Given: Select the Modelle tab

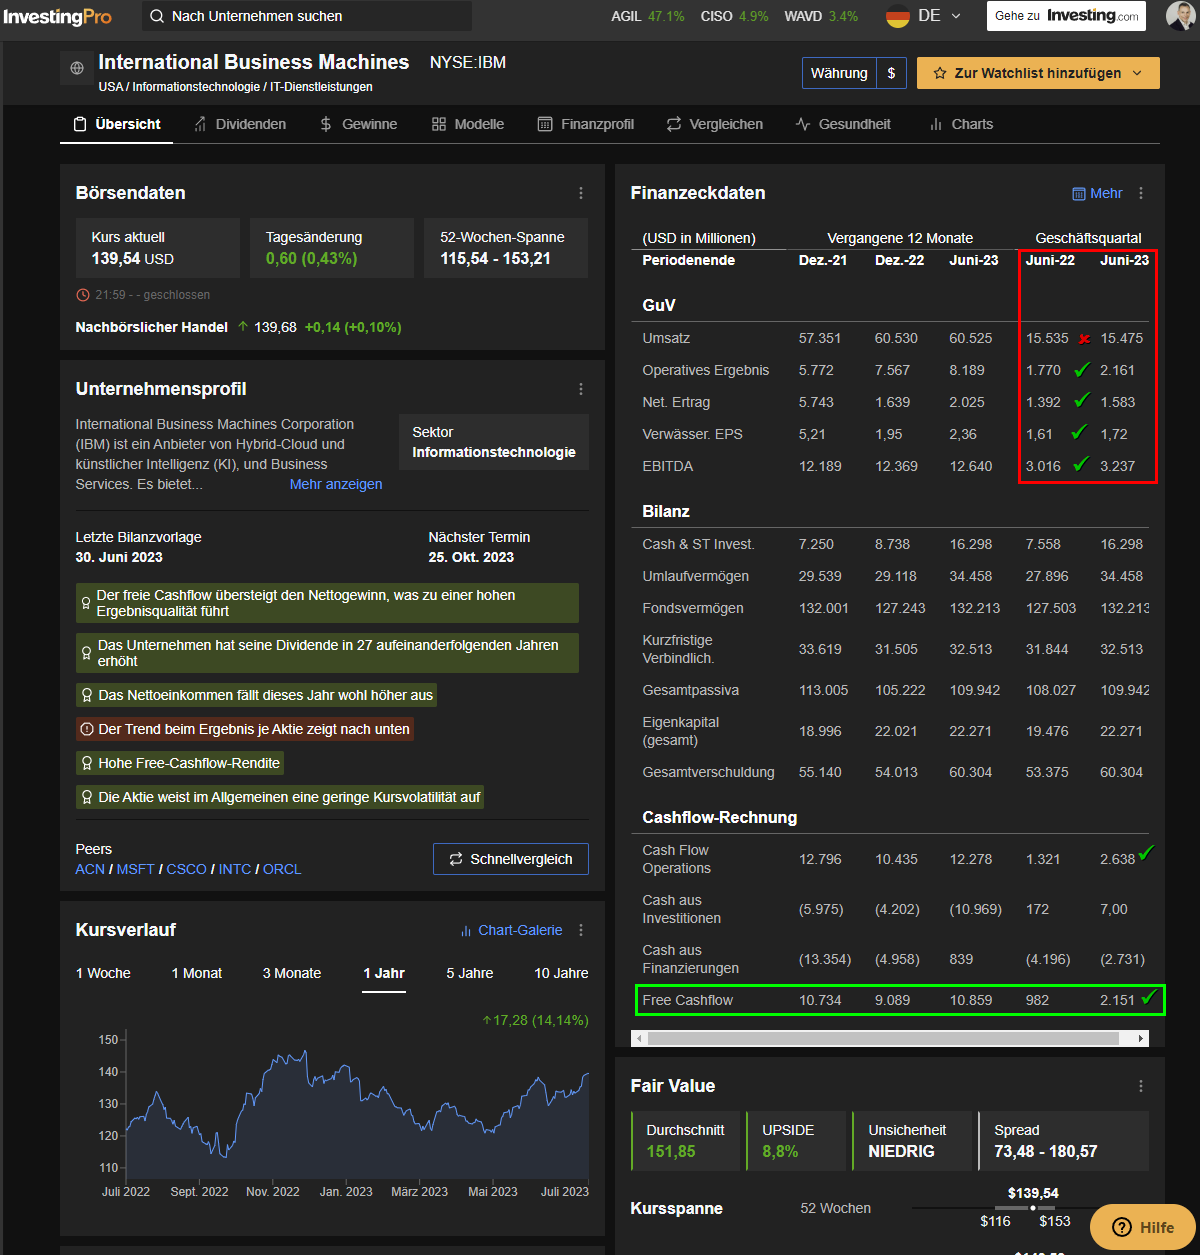Looking at the screenshot, I should click(468, 124).
